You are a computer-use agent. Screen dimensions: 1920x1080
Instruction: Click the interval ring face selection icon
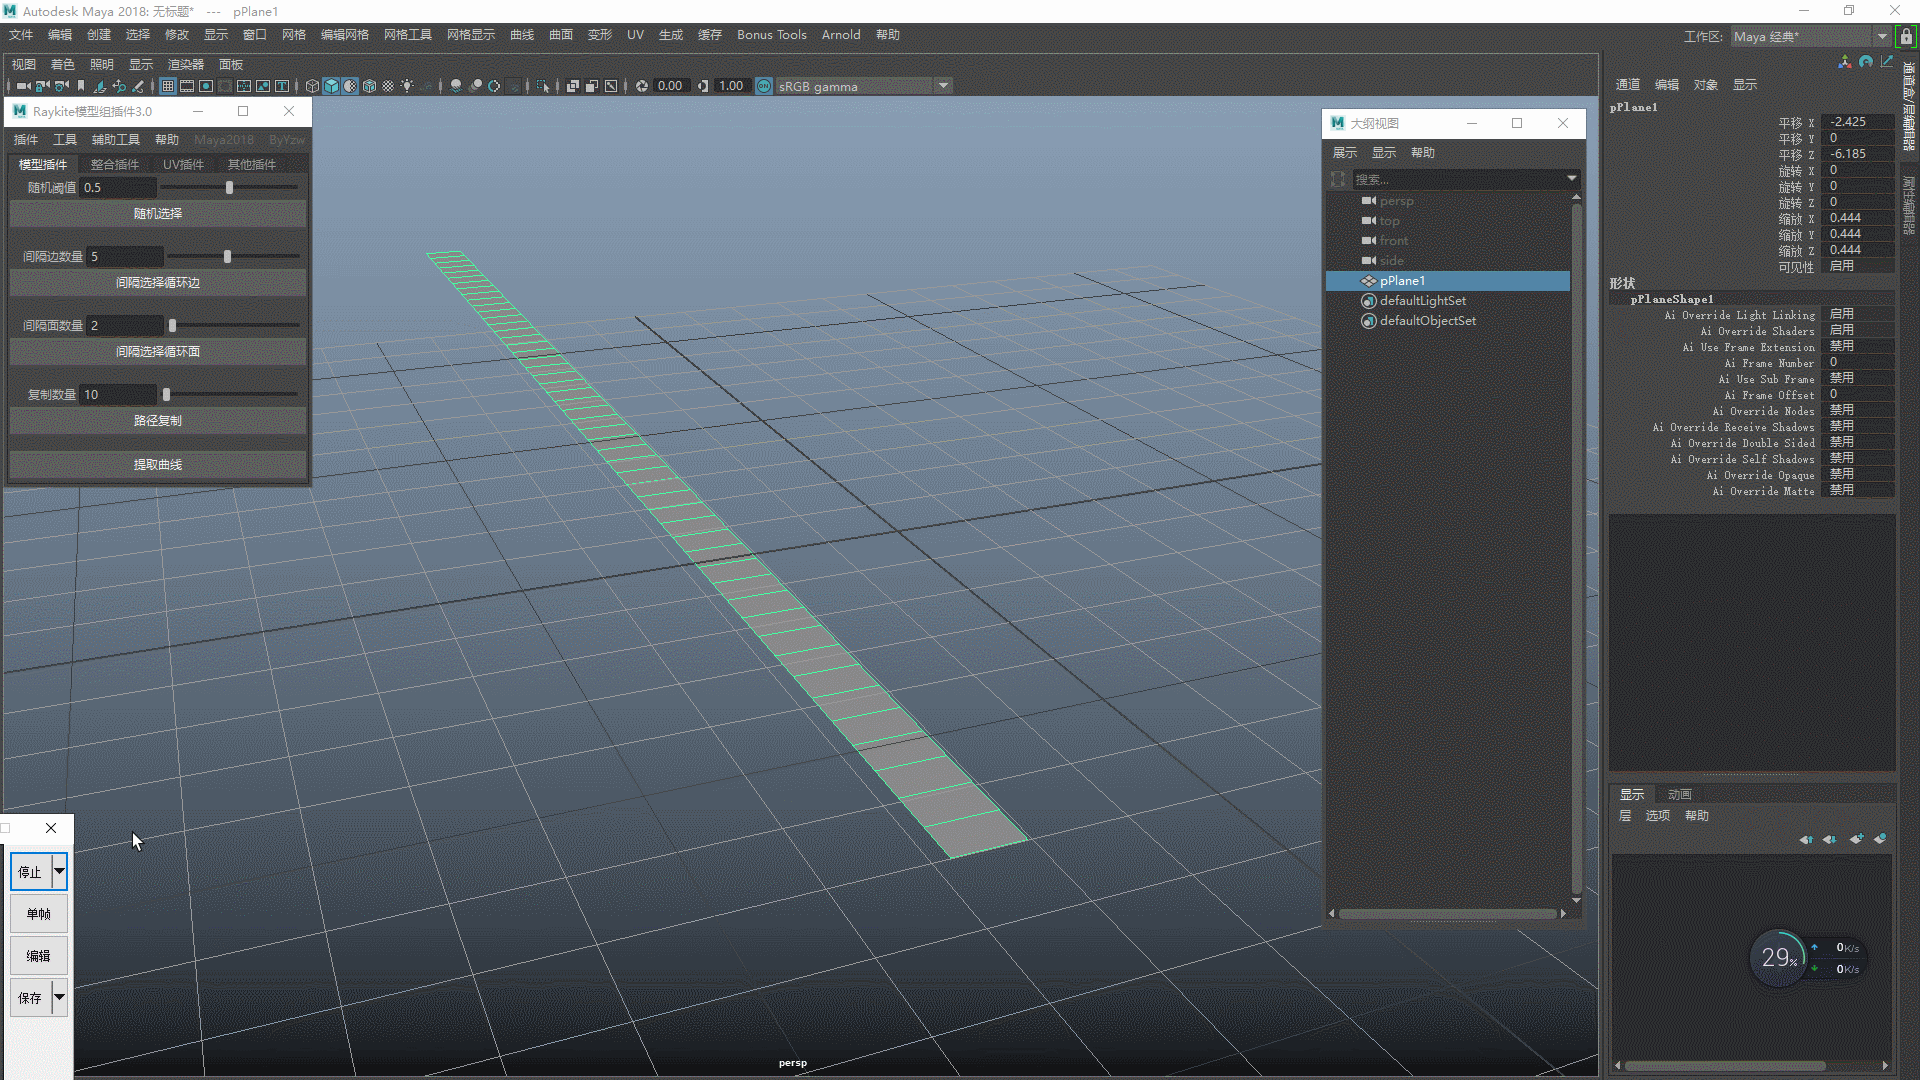[x=157, y=351]
